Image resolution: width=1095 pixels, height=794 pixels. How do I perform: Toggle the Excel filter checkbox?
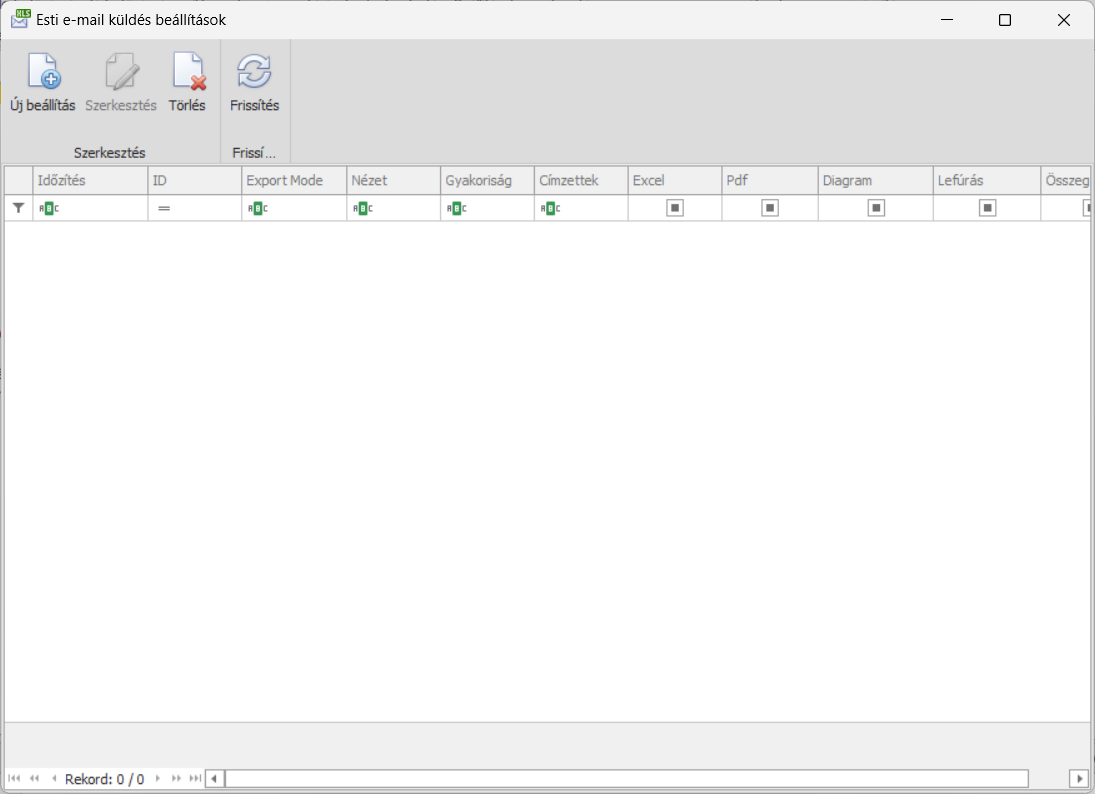coord(675,208)
